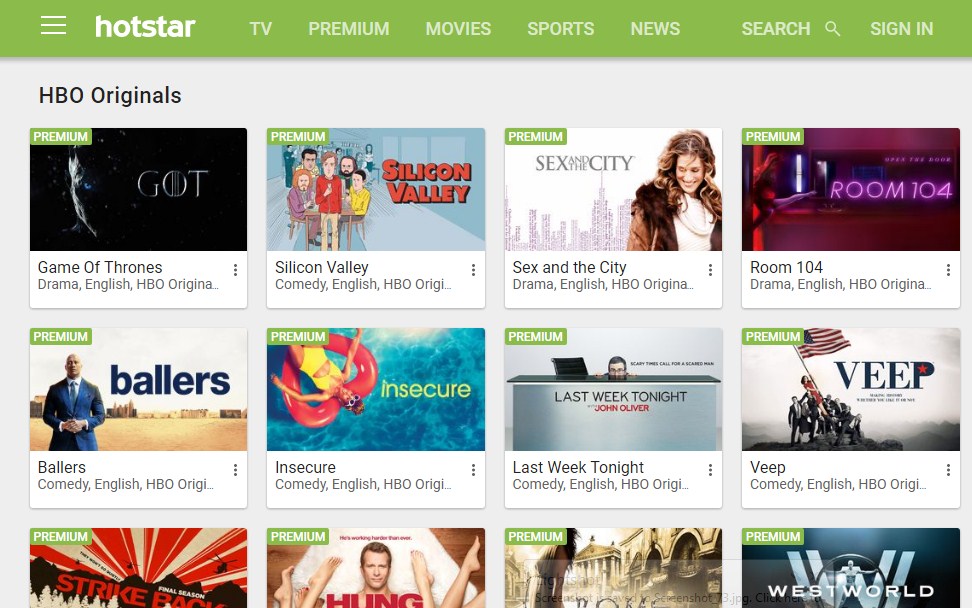Click the SEARCH label
The image size is (972, 608).
pos(775,29)
